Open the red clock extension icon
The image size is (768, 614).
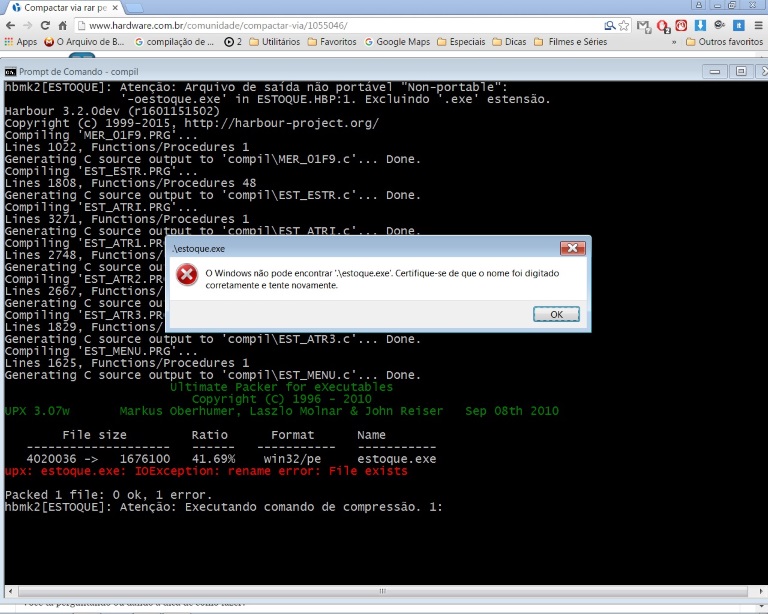point(681,25)
